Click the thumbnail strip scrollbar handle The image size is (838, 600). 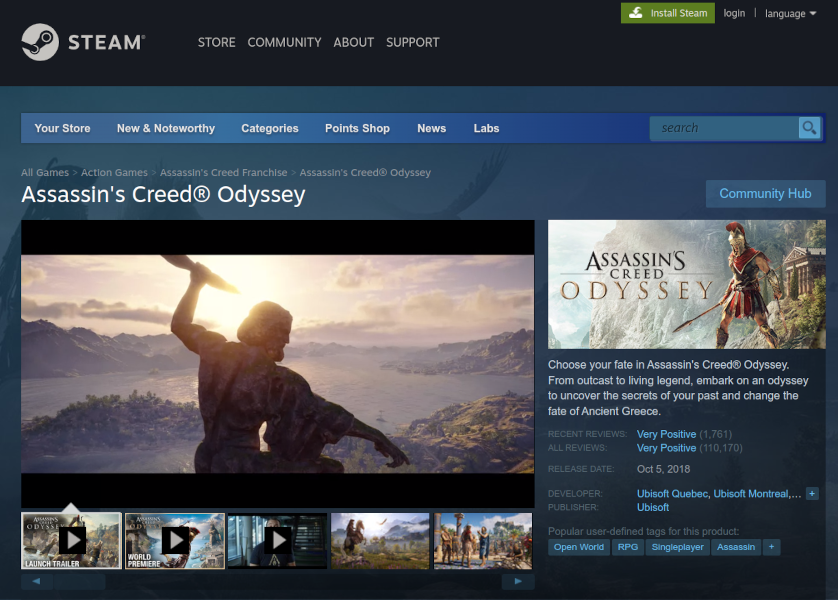pos(80,581)
